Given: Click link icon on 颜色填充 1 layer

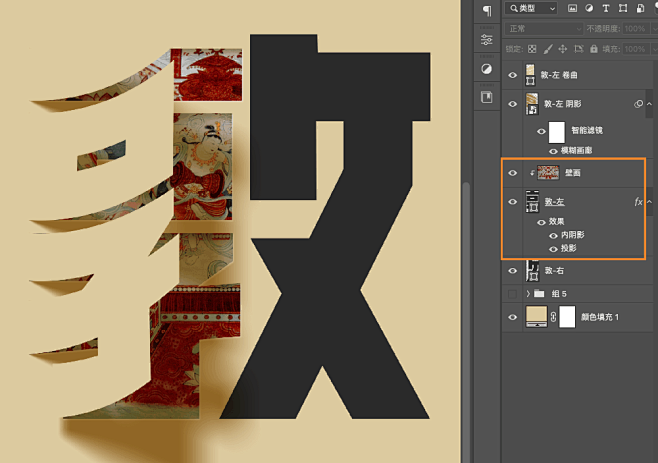Looking at the screenshot, I should point(553,317).
